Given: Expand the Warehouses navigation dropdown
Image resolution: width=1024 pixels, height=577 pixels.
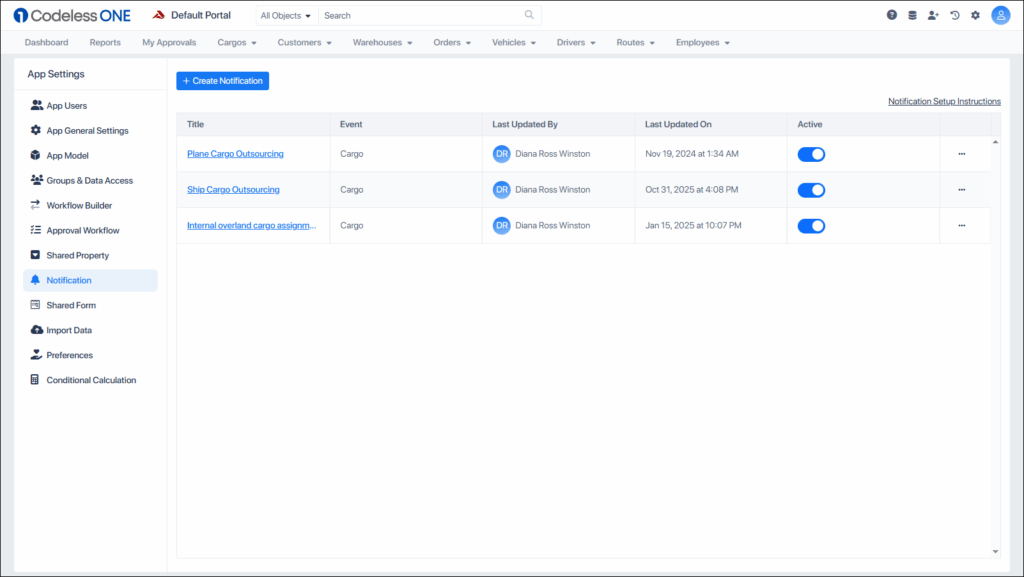Looking at the screenshot, I should click(x=382, y=42).
